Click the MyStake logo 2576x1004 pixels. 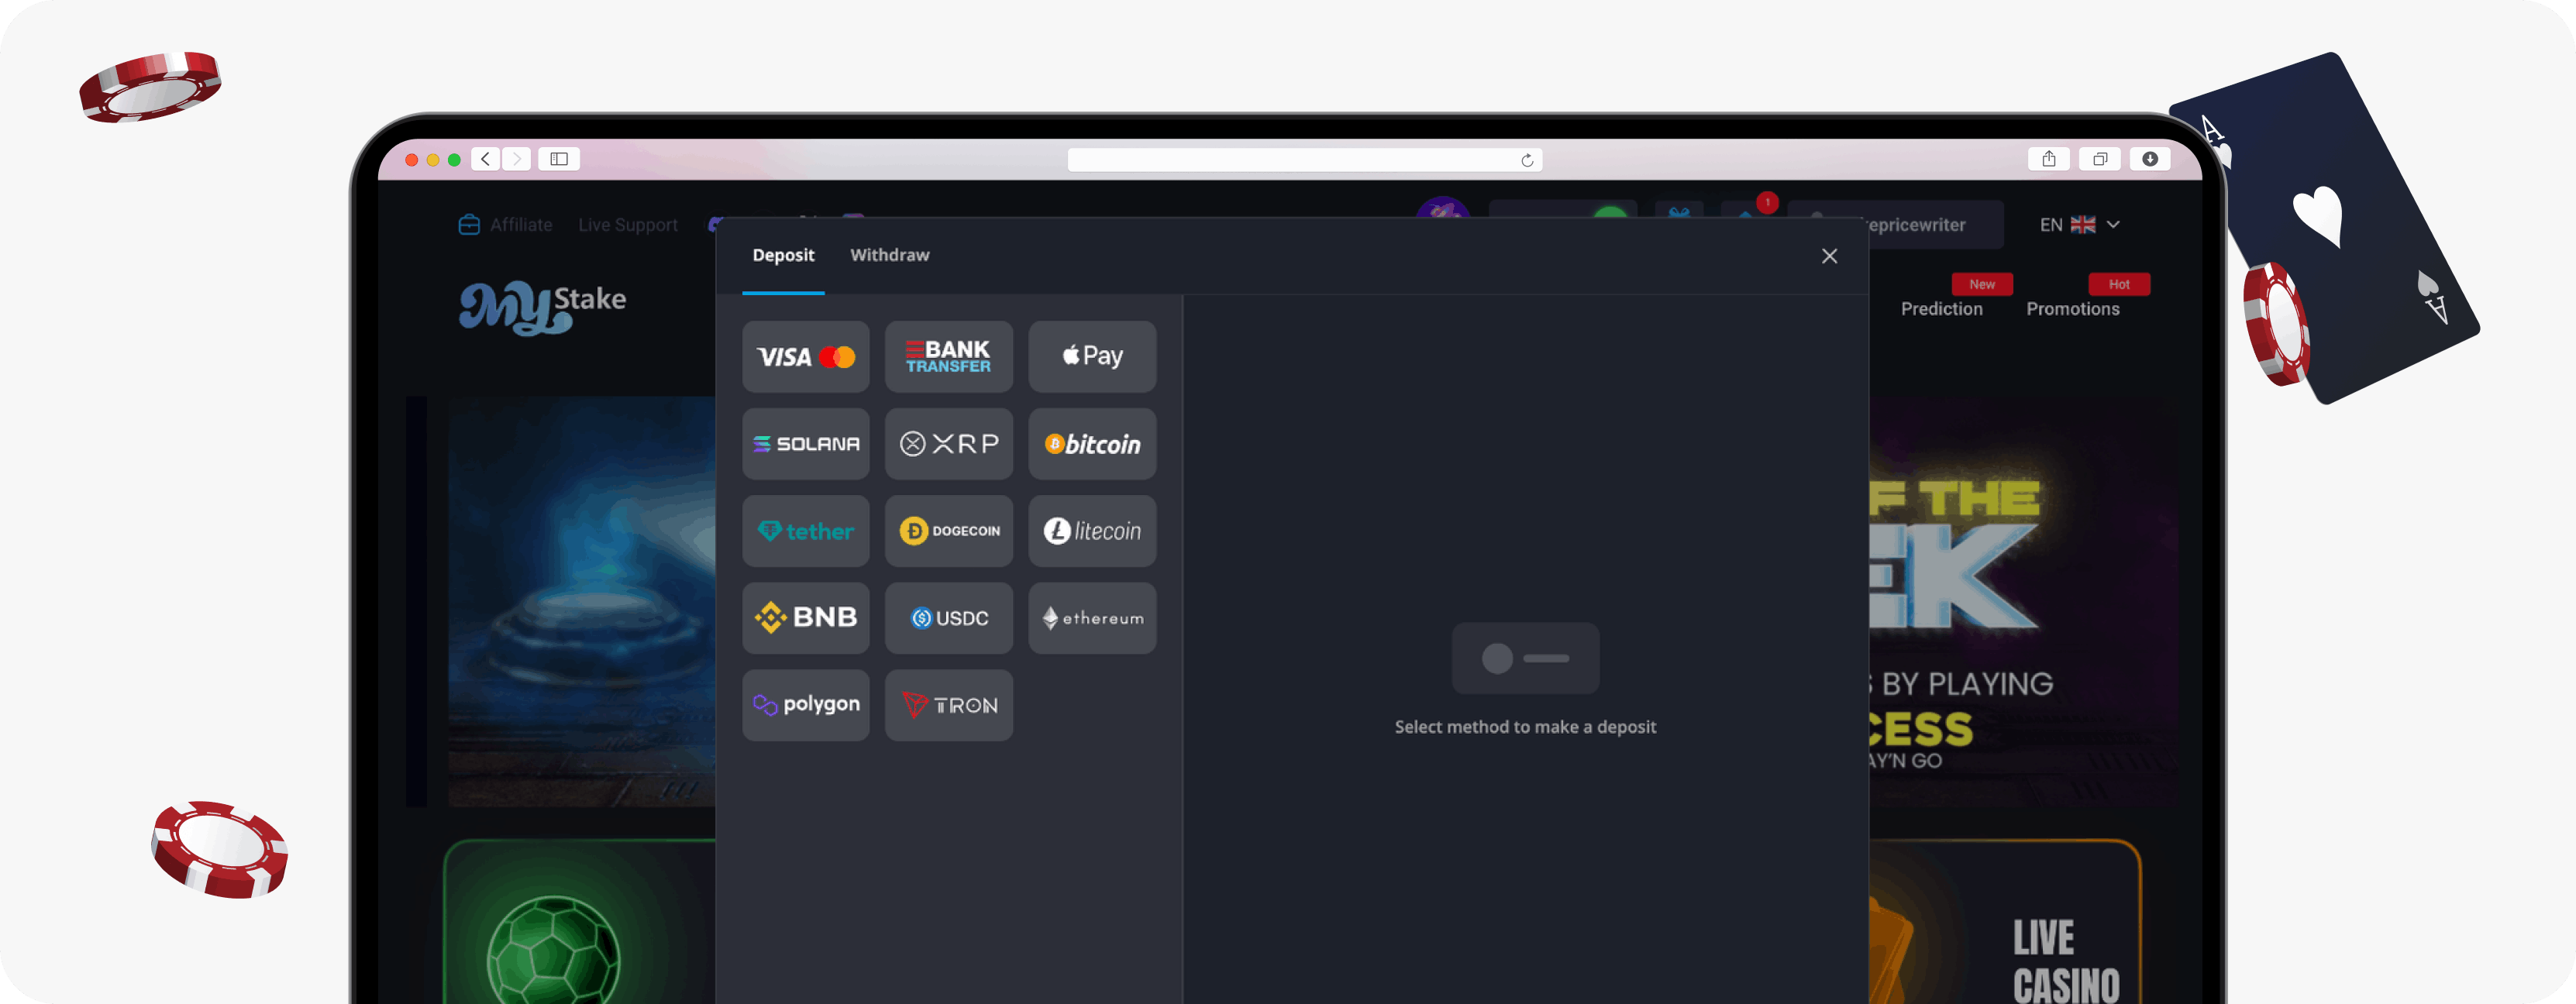tap(542, 307)
